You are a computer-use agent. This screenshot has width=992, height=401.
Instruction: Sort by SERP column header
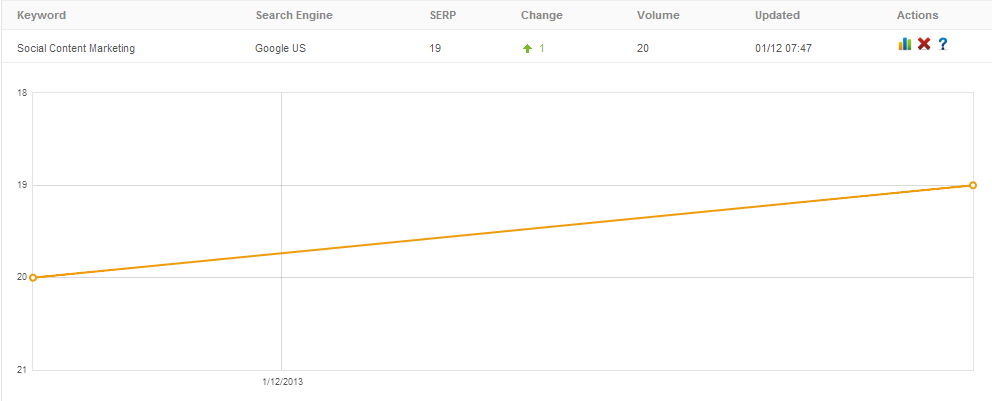[443, 15]
